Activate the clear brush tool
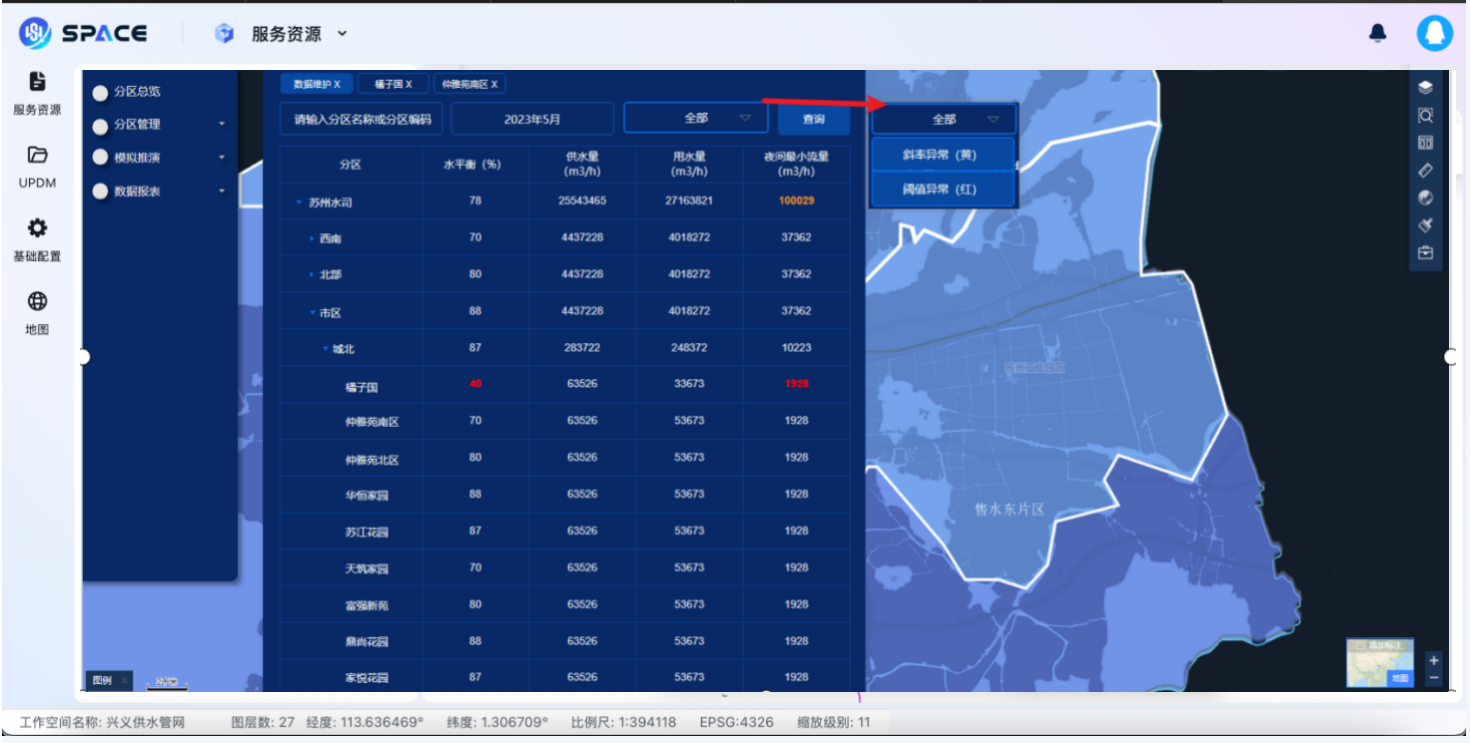This screenshot has height=744, width=1470. coord(1425,225)
